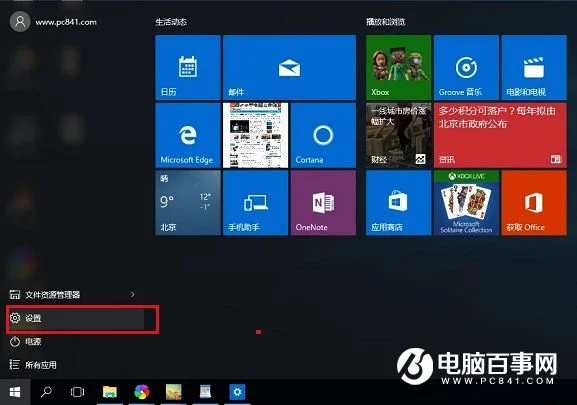Expand the 文件资源管理器 chevron arrow
577x405 pixels.
coord(132,294)
